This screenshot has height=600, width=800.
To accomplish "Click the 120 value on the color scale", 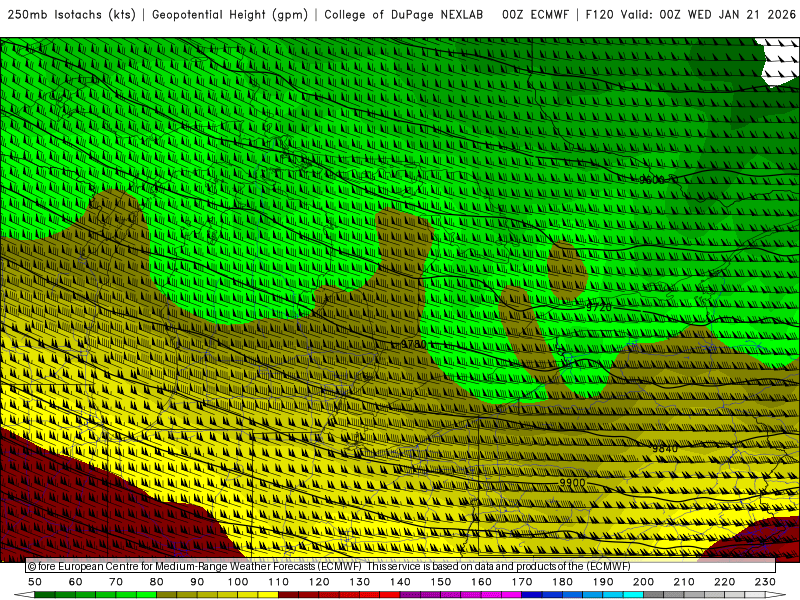I will (319, 582).
